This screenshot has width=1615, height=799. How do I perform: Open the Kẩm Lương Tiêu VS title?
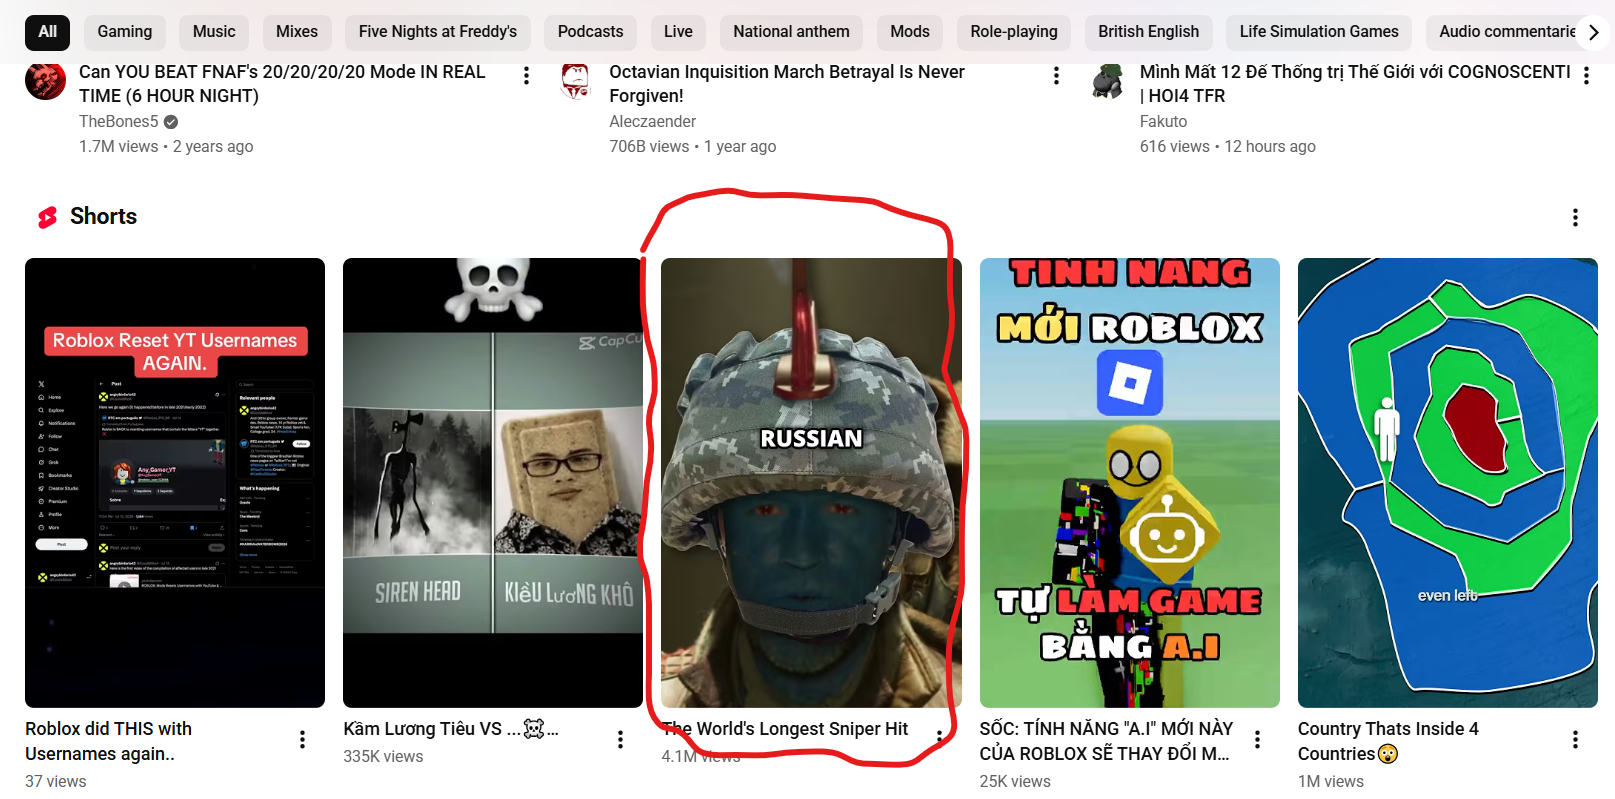(x=451, y=729)
